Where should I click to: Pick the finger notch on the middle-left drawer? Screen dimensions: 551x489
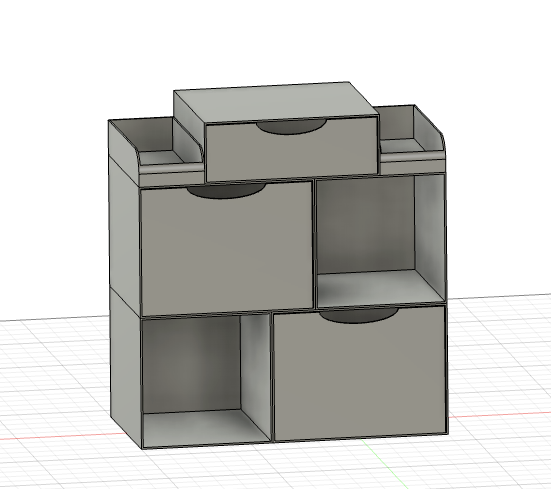point(226,191)
